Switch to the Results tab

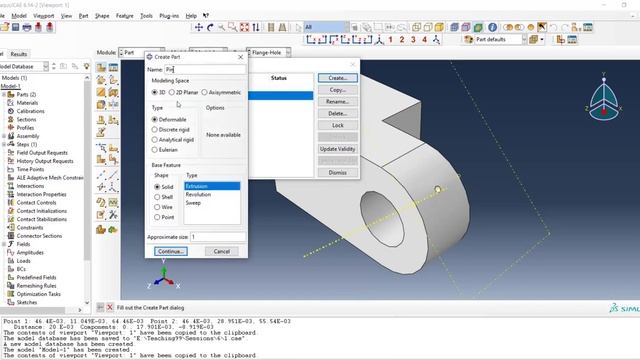tap(18, 54)
